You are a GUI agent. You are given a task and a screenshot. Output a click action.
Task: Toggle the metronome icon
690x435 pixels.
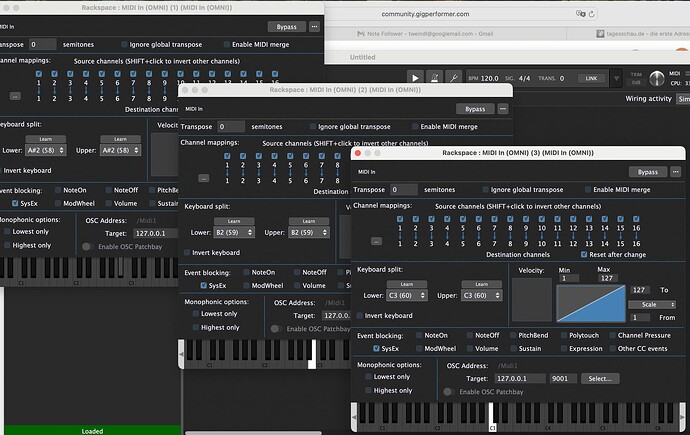(x=434, y=78)
